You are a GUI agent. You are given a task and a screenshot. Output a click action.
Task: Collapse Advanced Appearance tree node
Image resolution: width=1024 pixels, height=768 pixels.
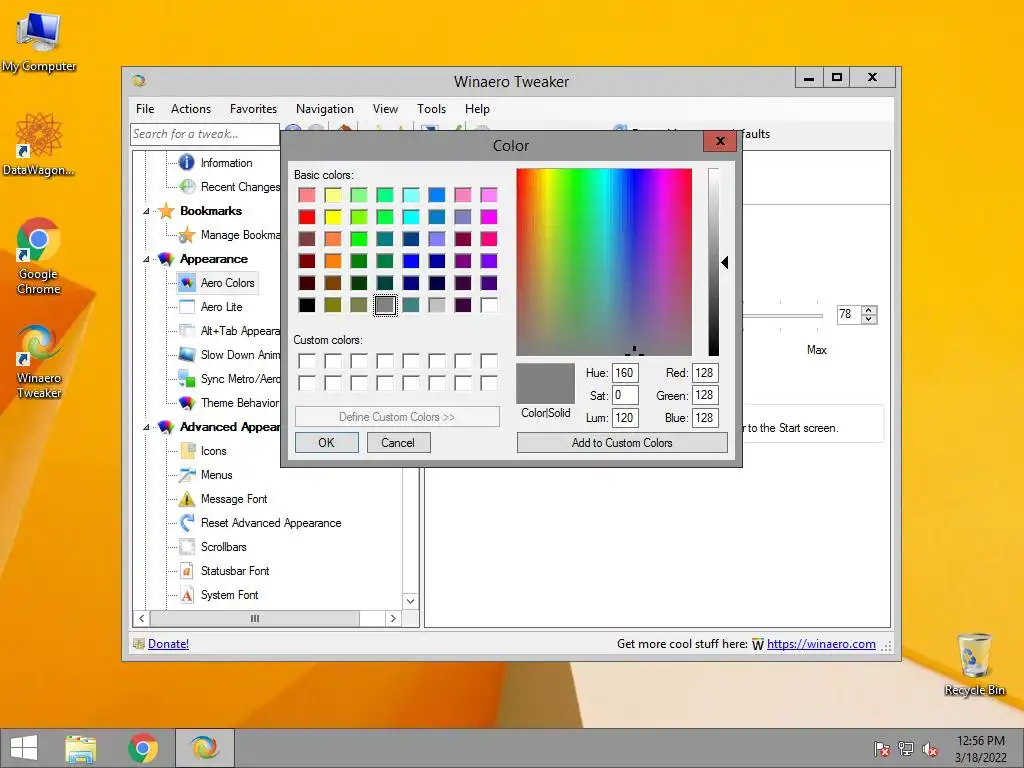click(x=146, y=427)
